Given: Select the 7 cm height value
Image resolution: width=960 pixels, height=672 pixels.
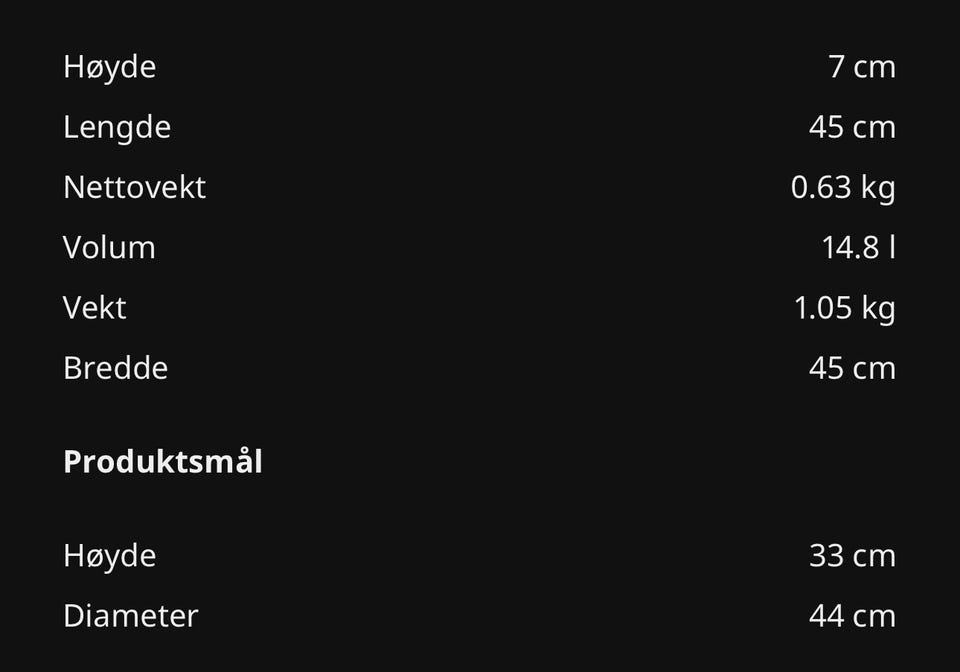Looking at the screenshot, I should 861,68.
